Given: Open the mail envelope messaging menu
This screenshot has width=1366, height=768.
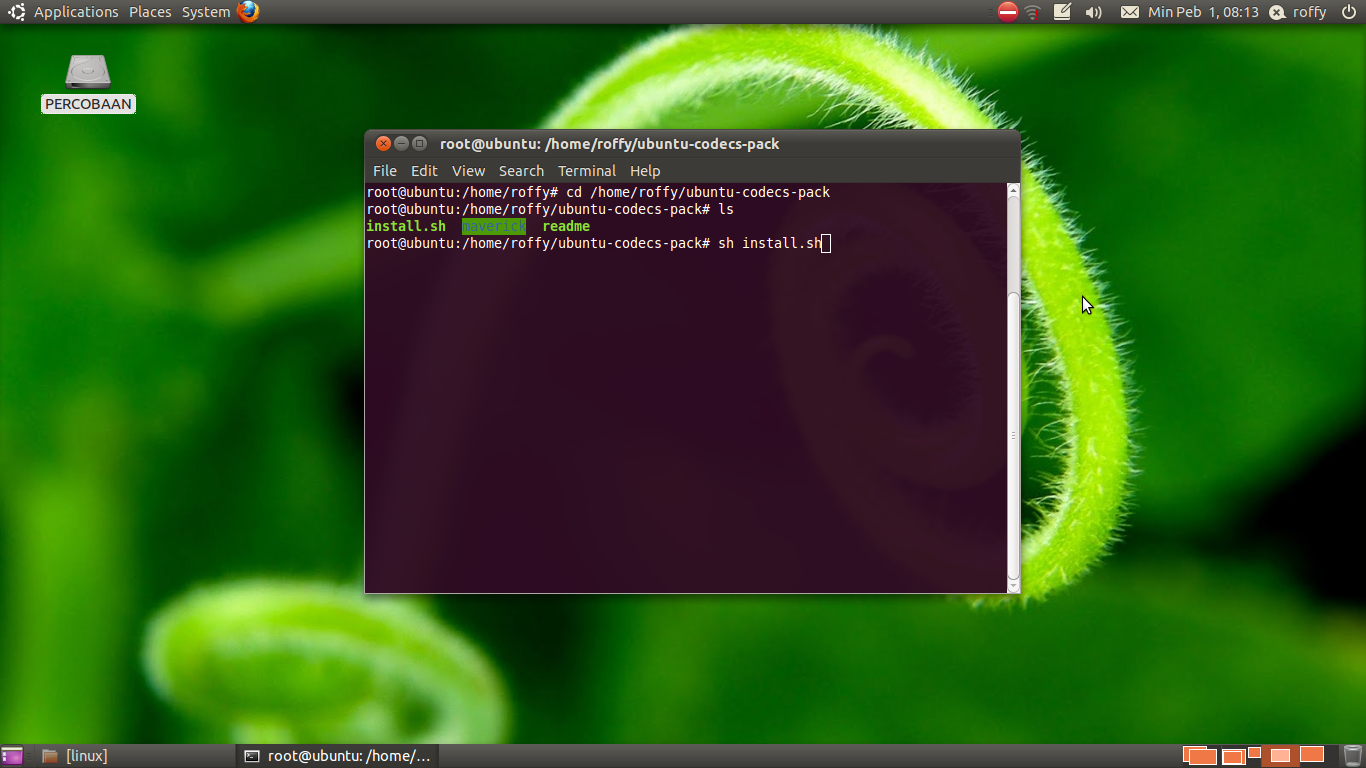Looking at the screenshot, I should (1129, 12).
